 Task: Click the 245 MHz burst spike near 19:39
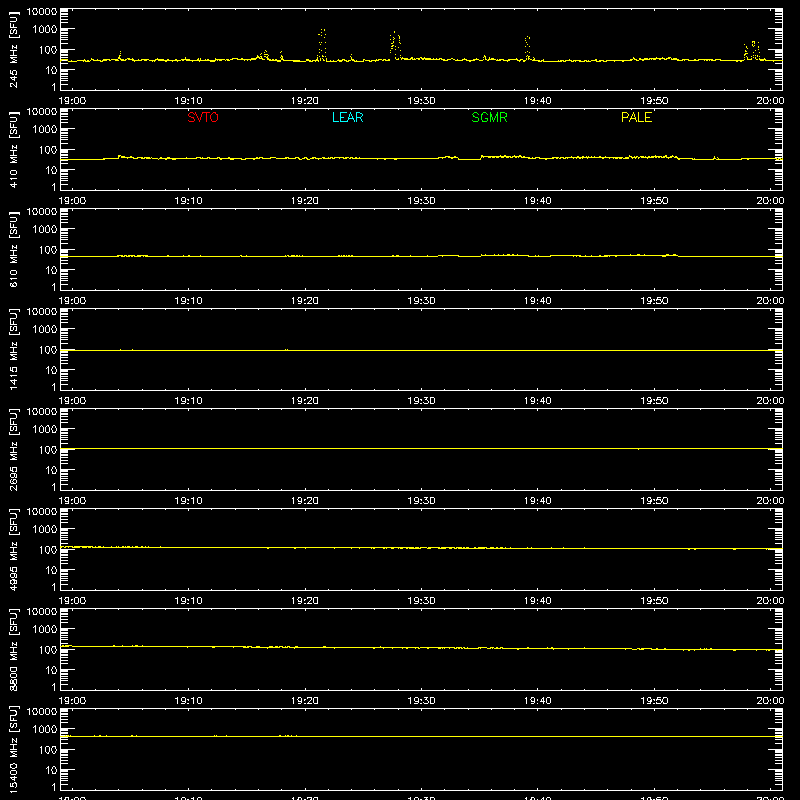pos(528,48)
